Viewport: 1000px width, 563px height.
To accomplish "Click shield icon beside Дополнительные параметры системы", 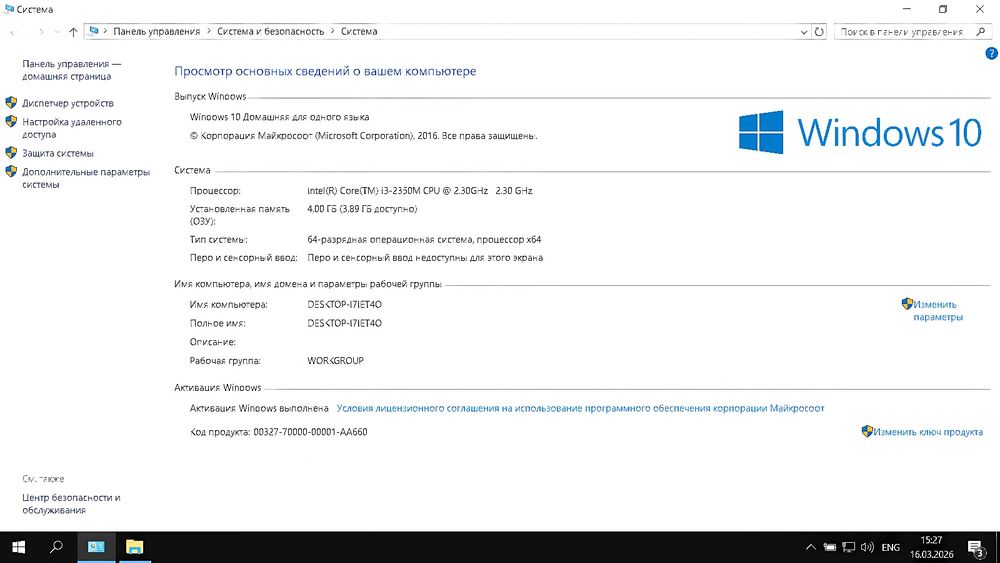I will (x=11, y=172).
